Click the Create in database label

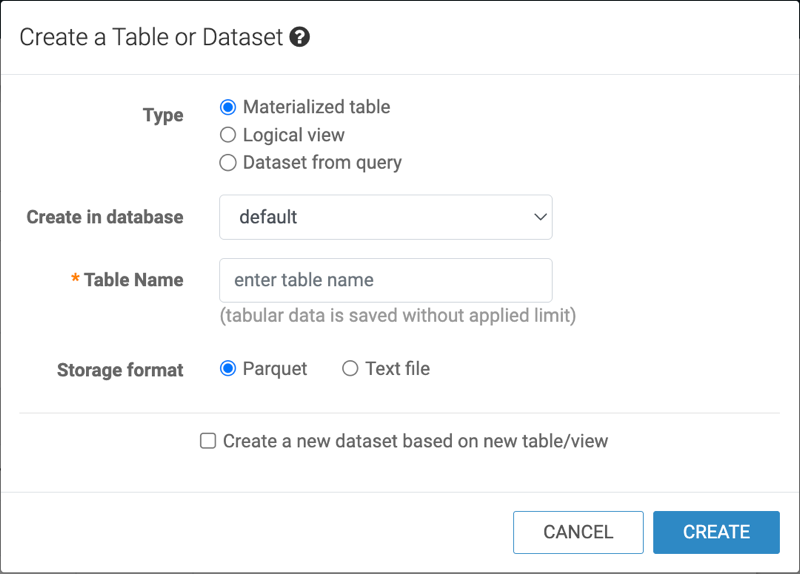[x=105, y=217]
